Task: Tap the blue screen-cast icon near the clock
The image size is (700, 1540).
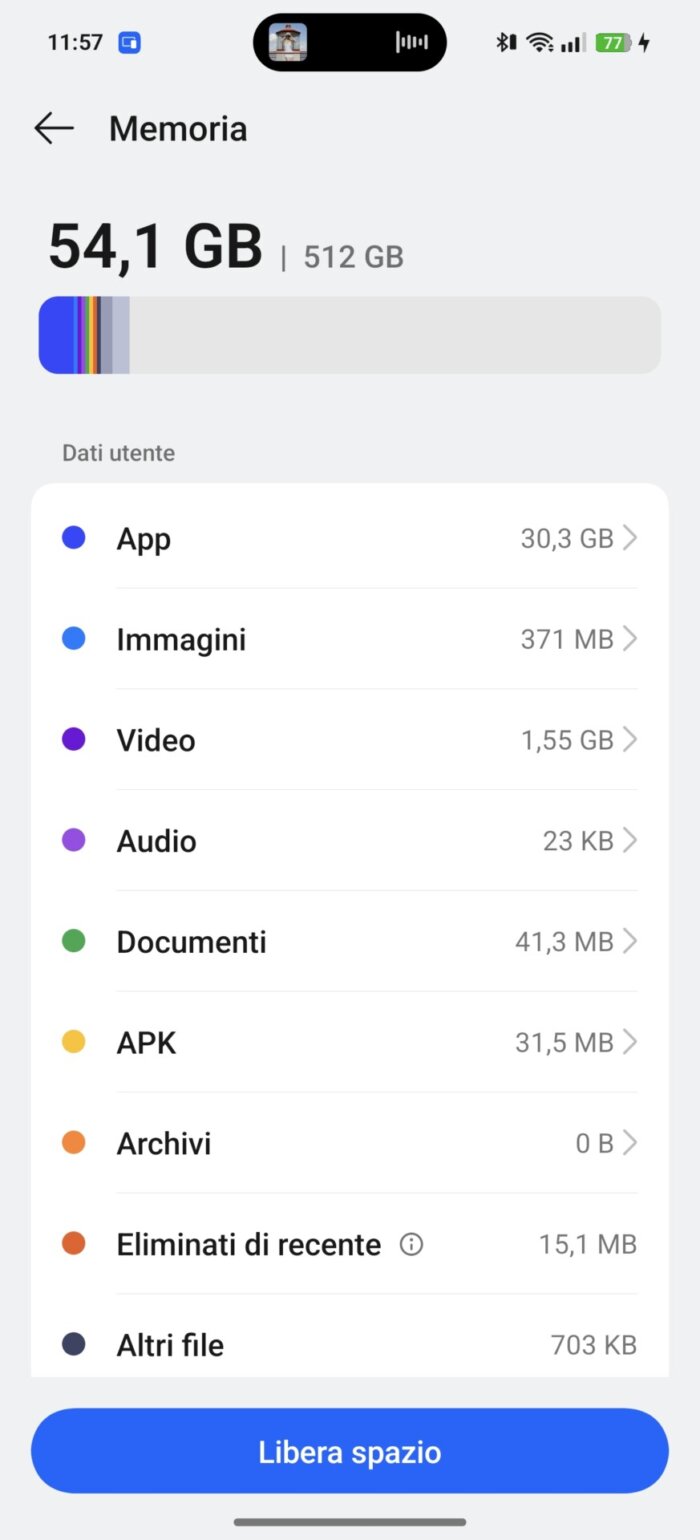Action: 129,43
